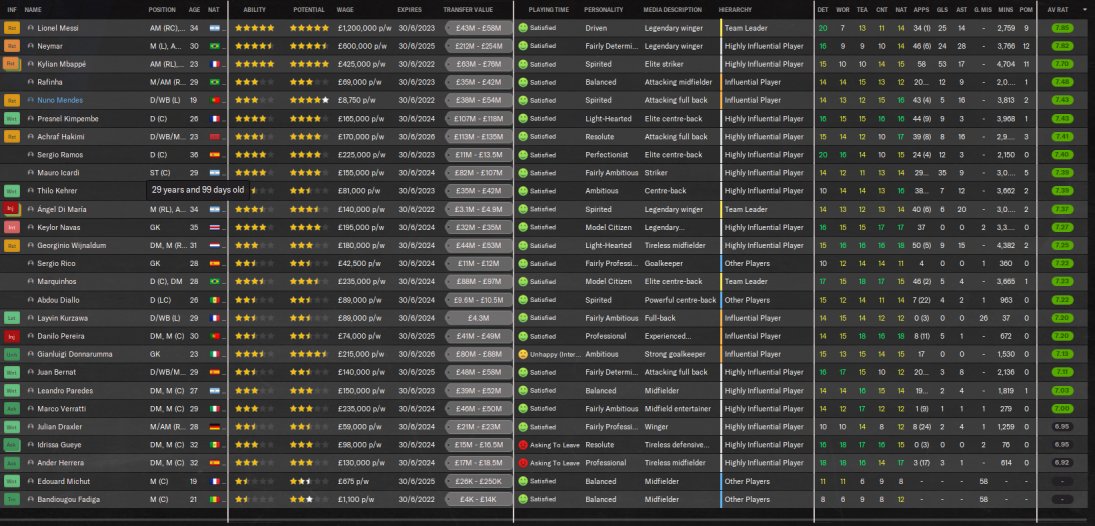
Task: Click Achraf Hakimi's Morocco flag icon
Action: [x=214, y=137]
